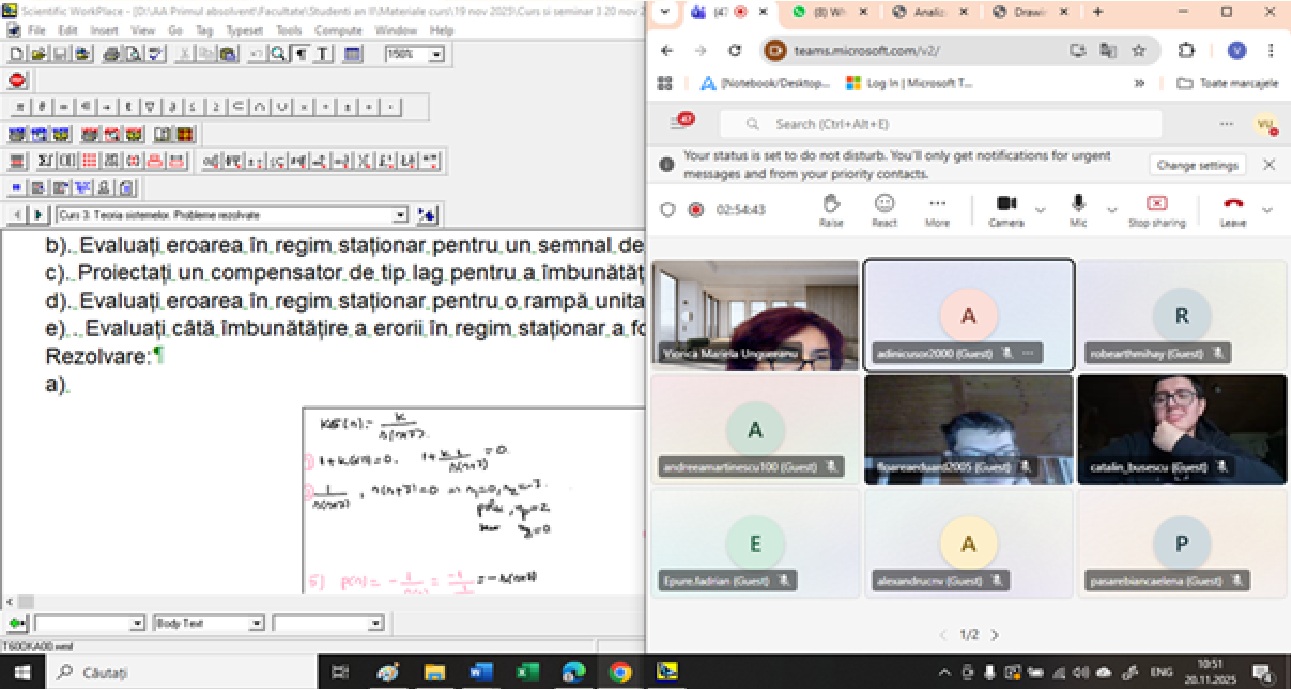Open the Compute menu

point(337,31)
